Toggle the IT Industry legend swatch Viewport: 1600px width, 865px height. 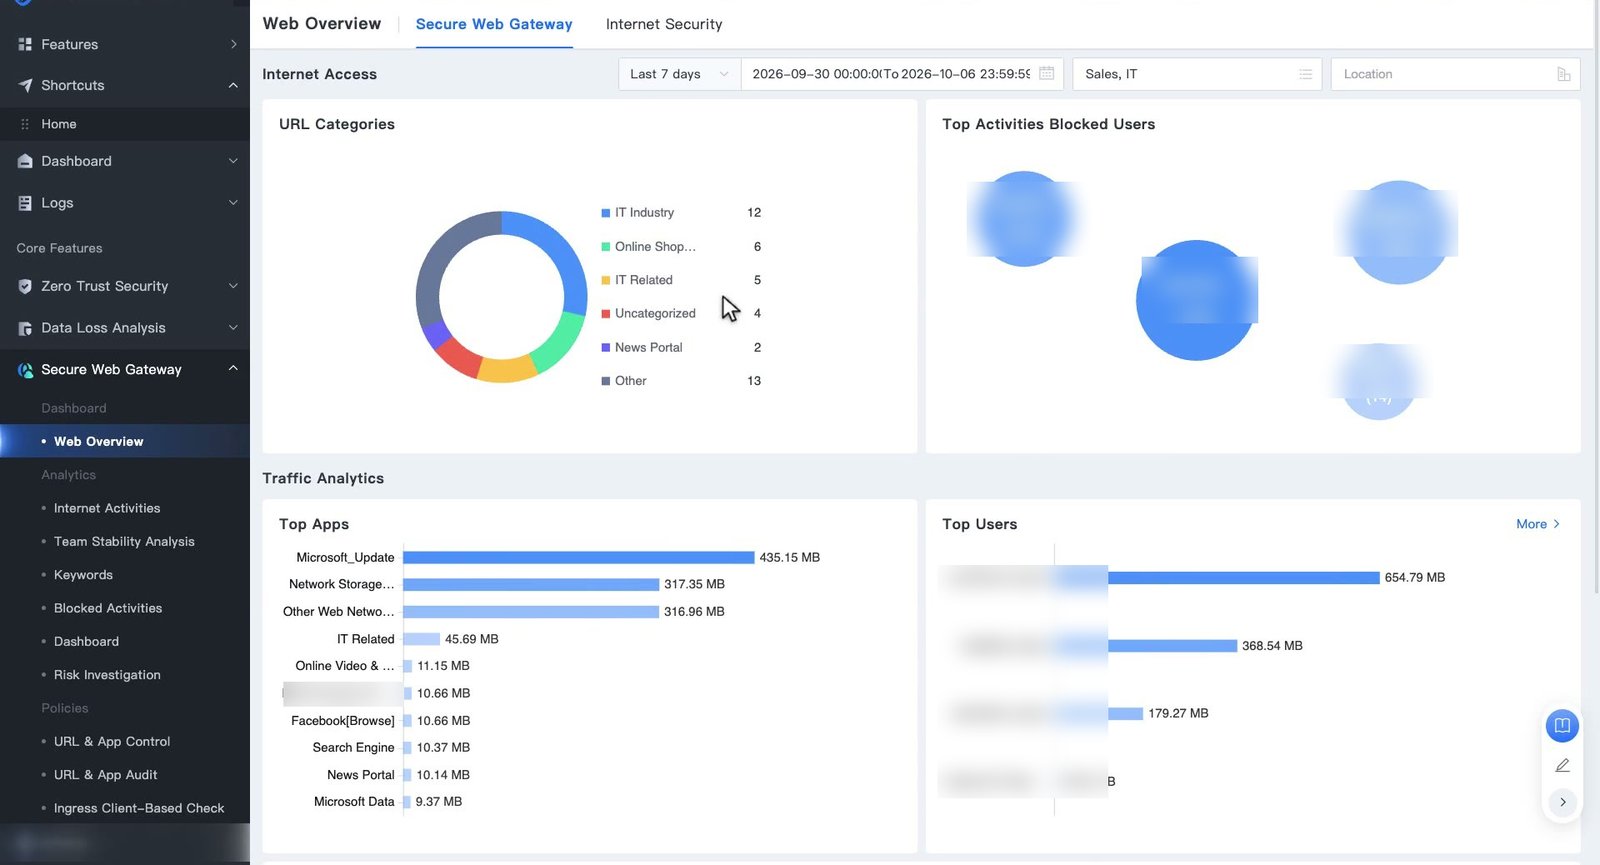(606, 213)
